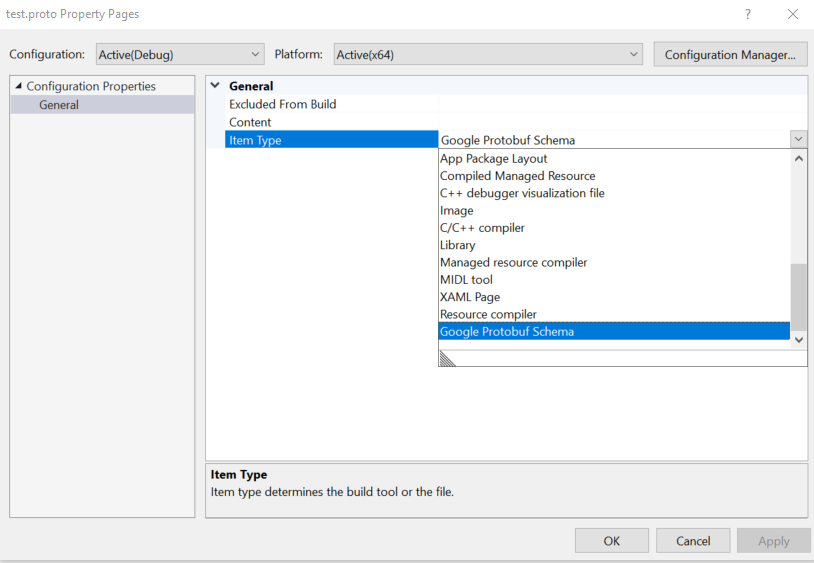Click the help question mark icon
Screen dimensions: 814x563
(x=748, y=14)
